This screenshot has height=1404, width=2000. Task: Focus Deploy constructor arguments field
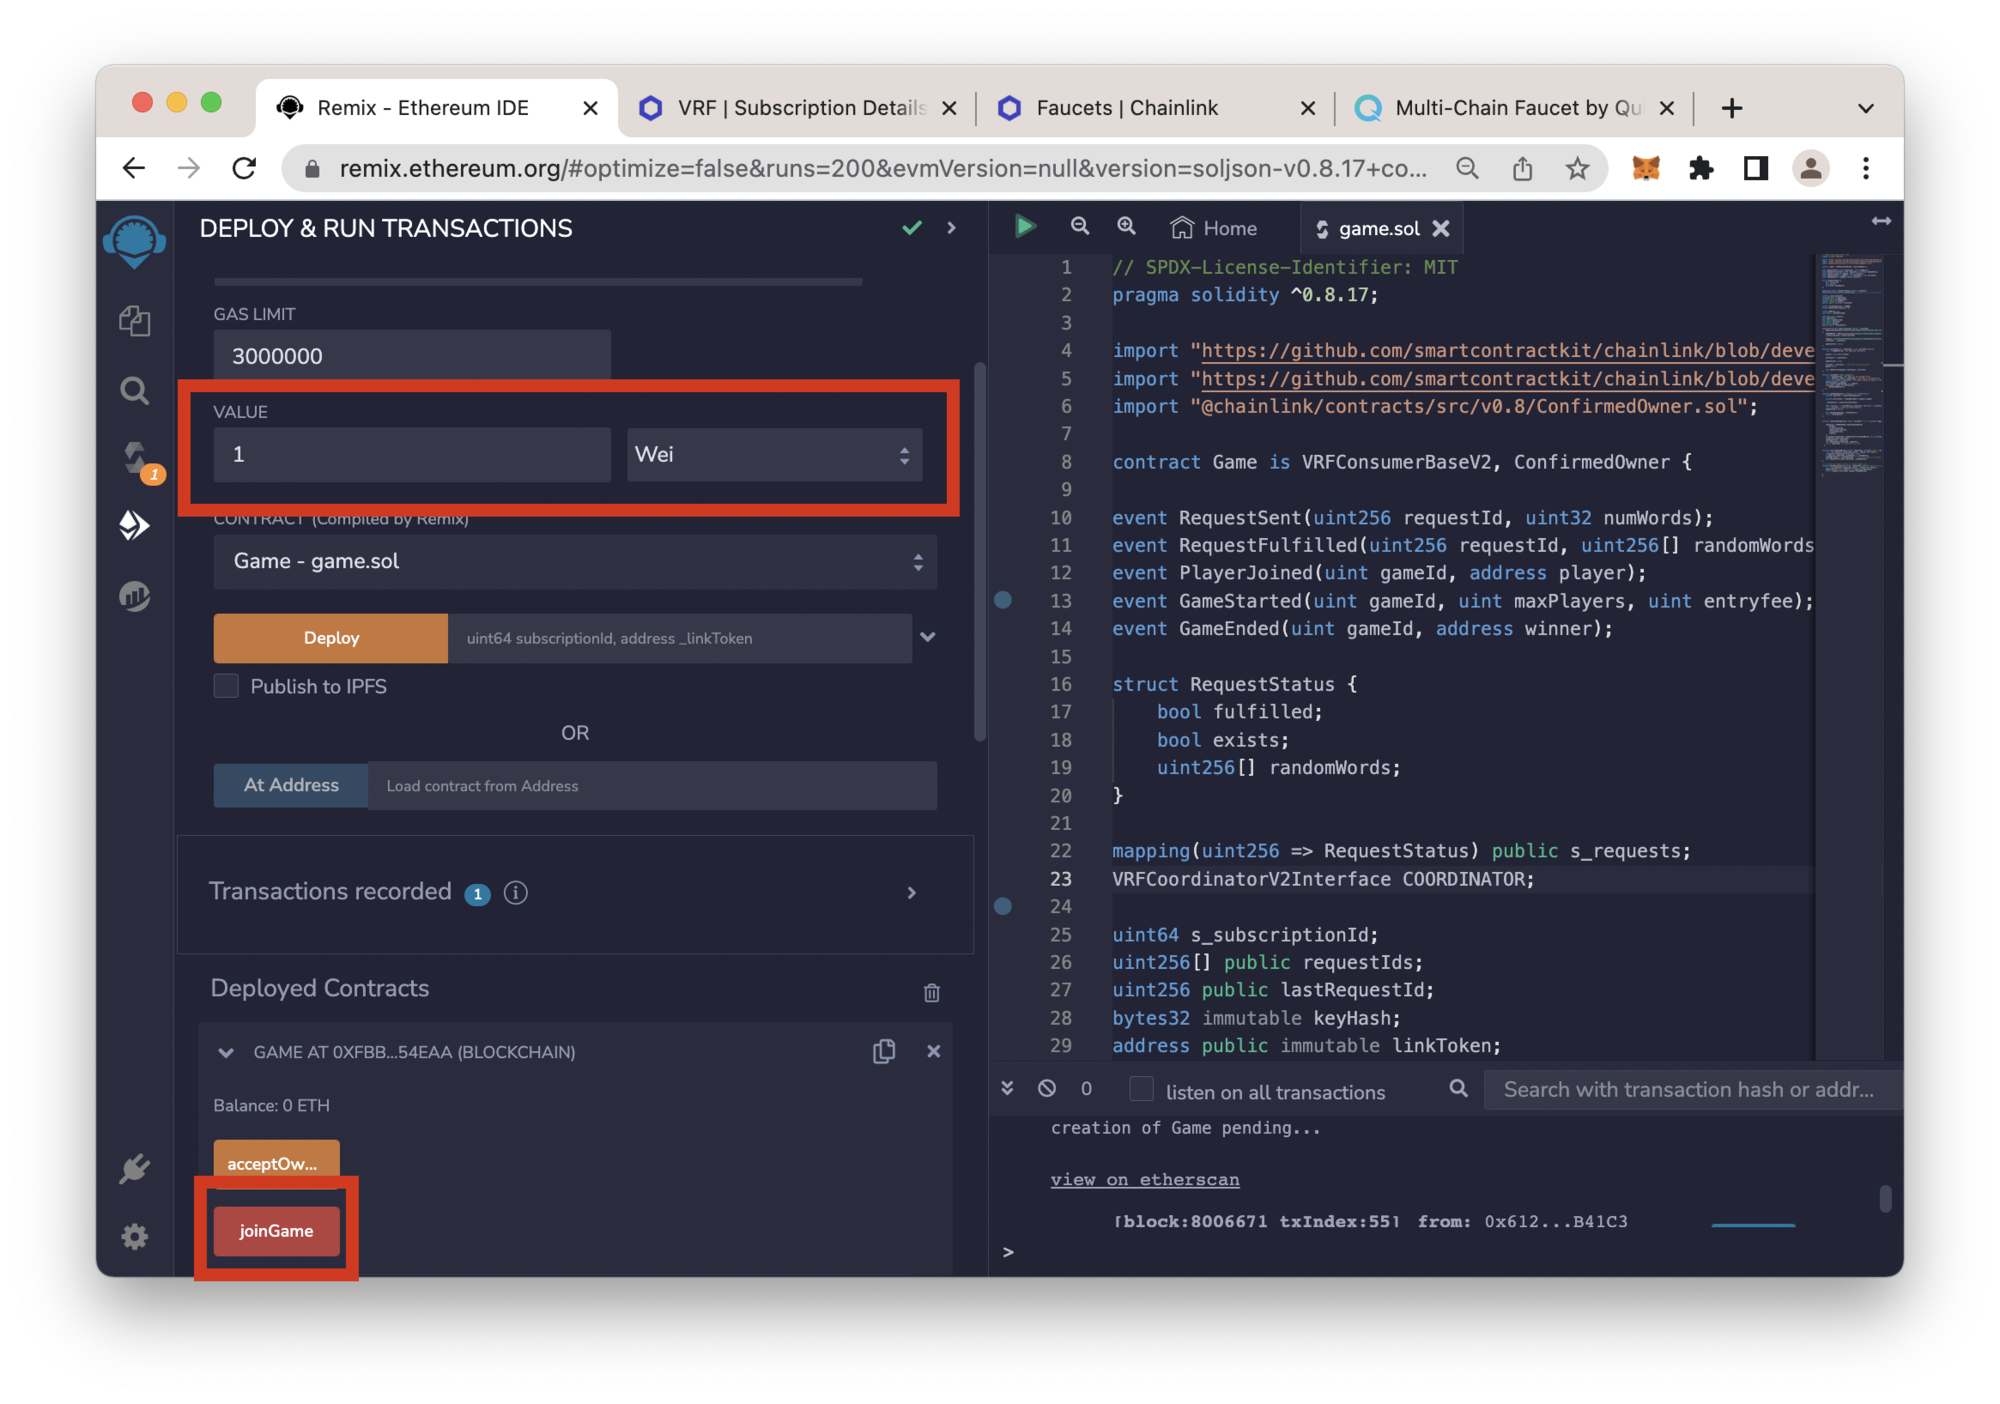coord(680,638)
